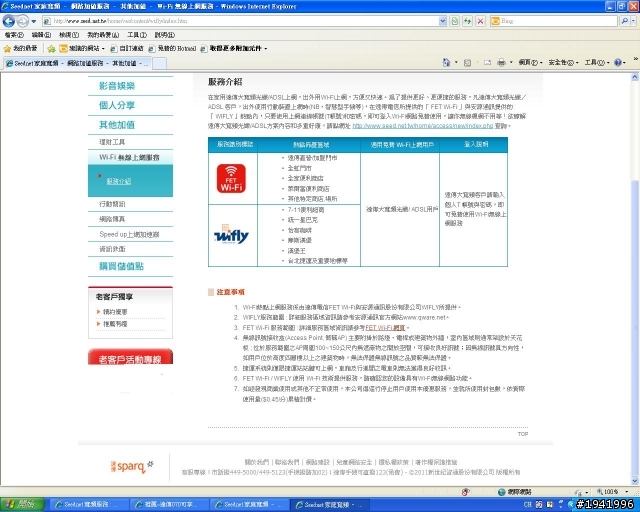The width and height of the screenshot is (640, 512).
Task: Open Favorites center star button
Action: point(20,49)
